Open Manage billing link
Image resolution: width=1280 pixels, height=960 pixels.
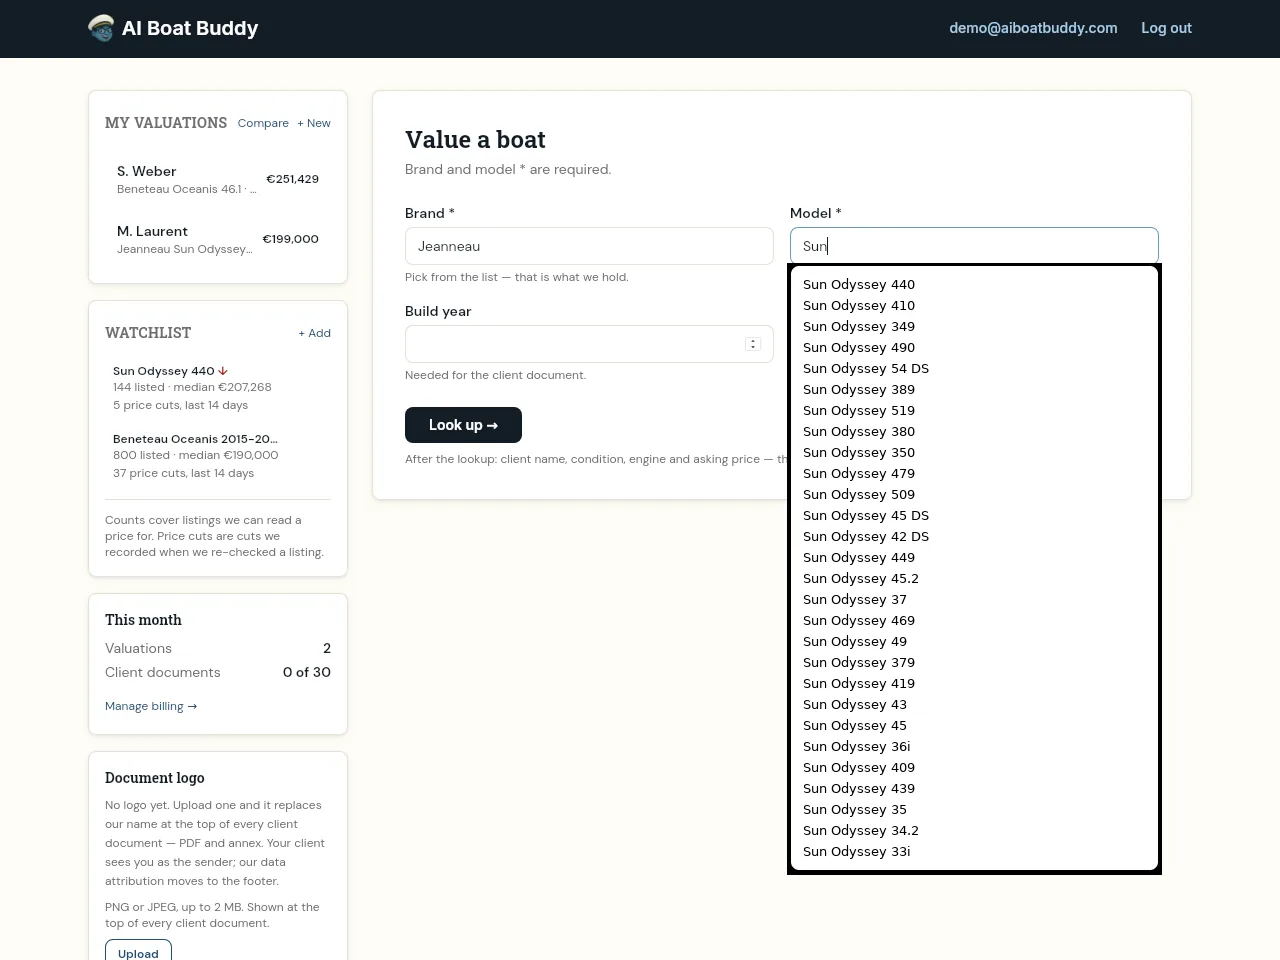[151, 706]
